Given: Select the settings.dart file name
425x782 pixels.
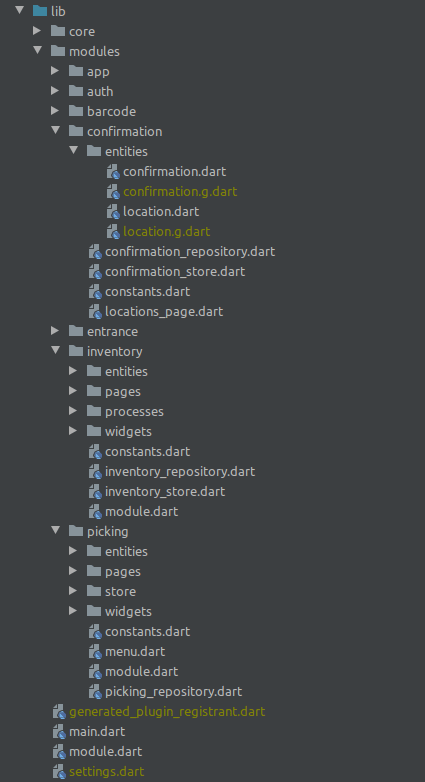Looking at the screenshot, I should pos(107,772).
